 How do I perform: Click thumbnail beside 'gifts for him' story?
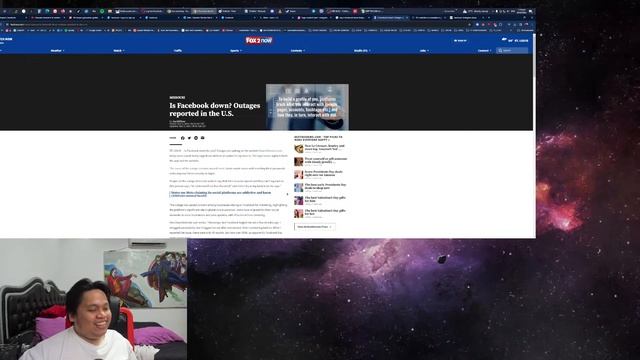pyautogui.click(x=299, y=200)
